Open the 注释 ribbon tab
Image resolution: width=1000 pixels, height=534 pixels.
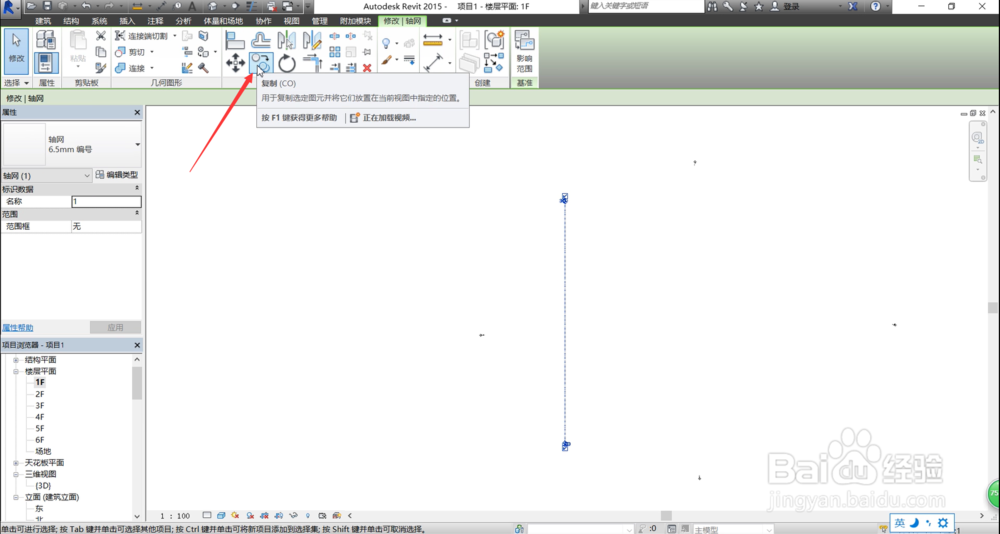click(155, 21)
